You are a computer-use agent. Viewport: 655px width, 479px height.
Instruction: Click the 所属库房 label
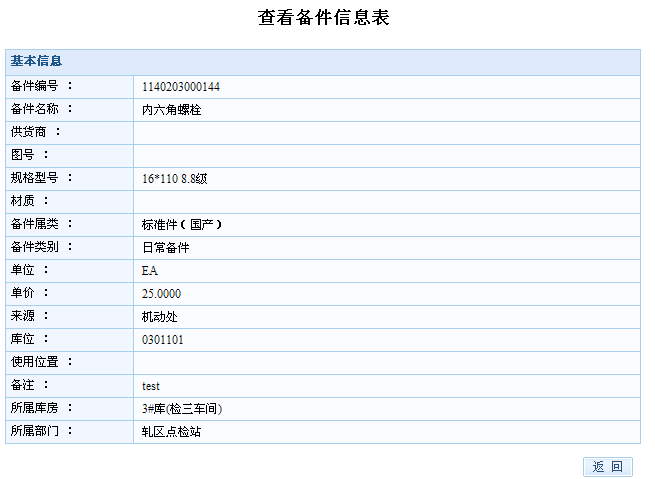pos(35,407)
